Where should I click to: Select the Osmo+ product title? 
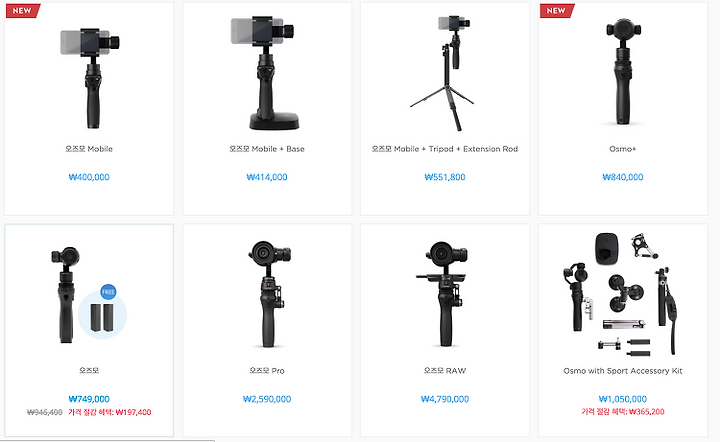[623, 149]
